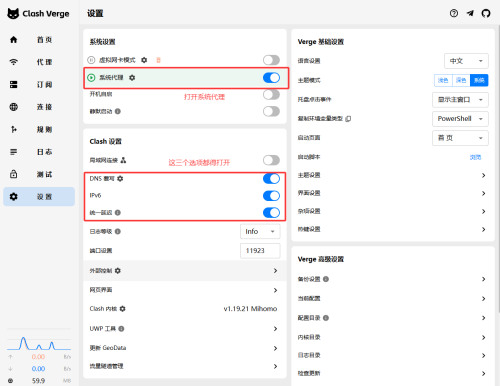Click the info icon beside unified delay (统一延迟)

click(x=118, y=213)
